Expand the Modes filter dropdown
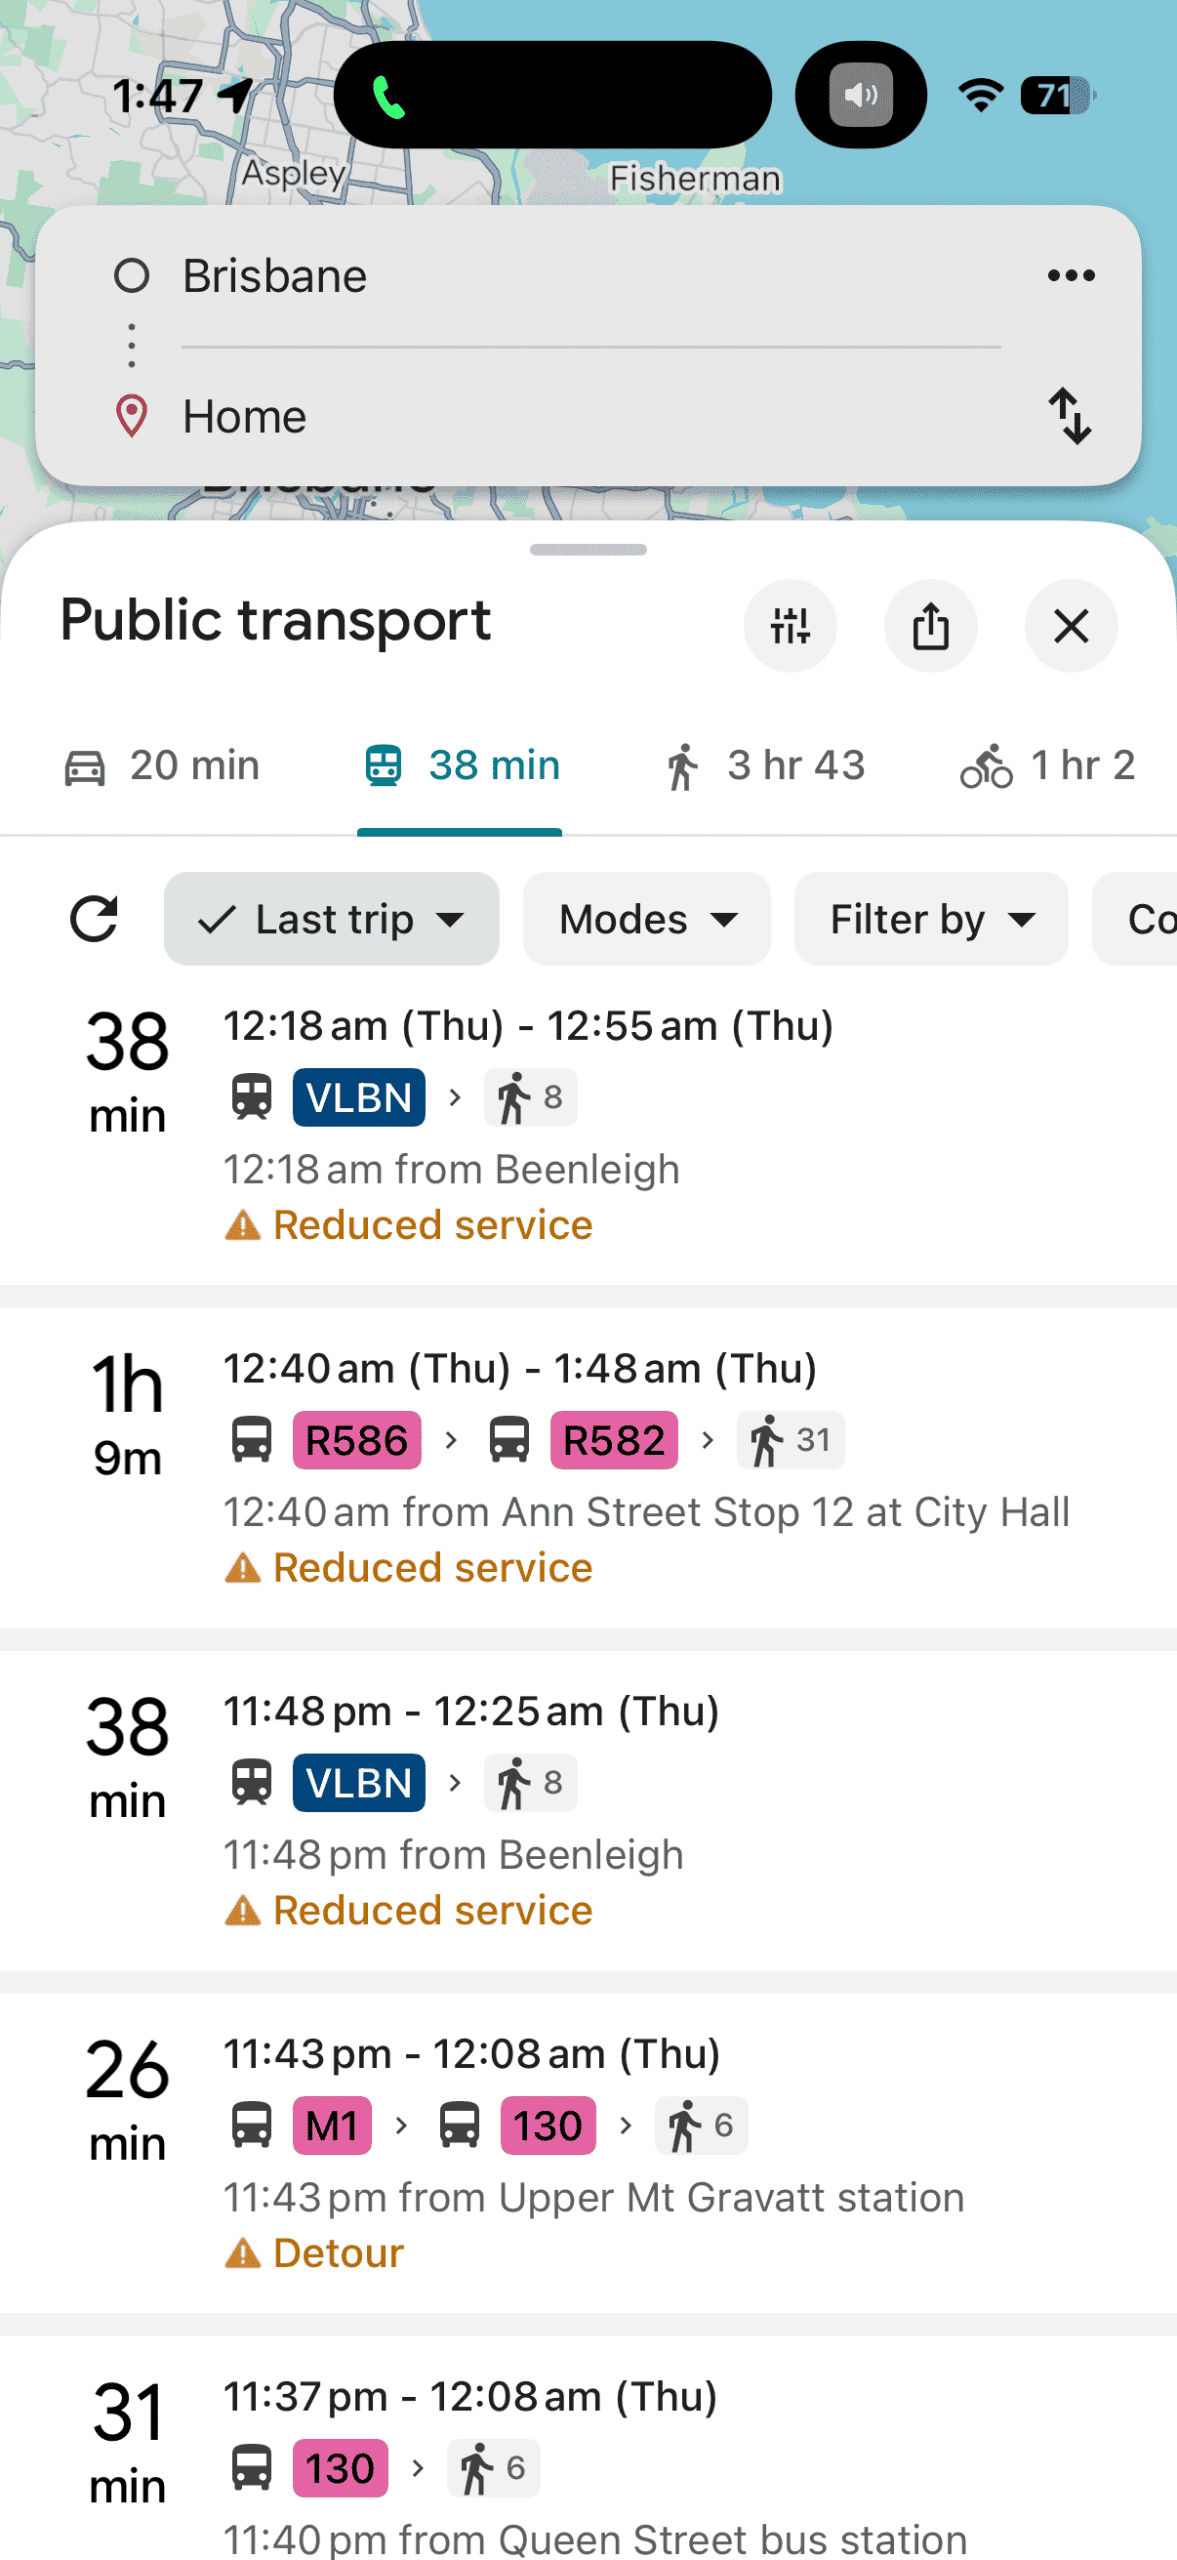This screenshot has width=1177, height=2560. [x=646, y=918]
